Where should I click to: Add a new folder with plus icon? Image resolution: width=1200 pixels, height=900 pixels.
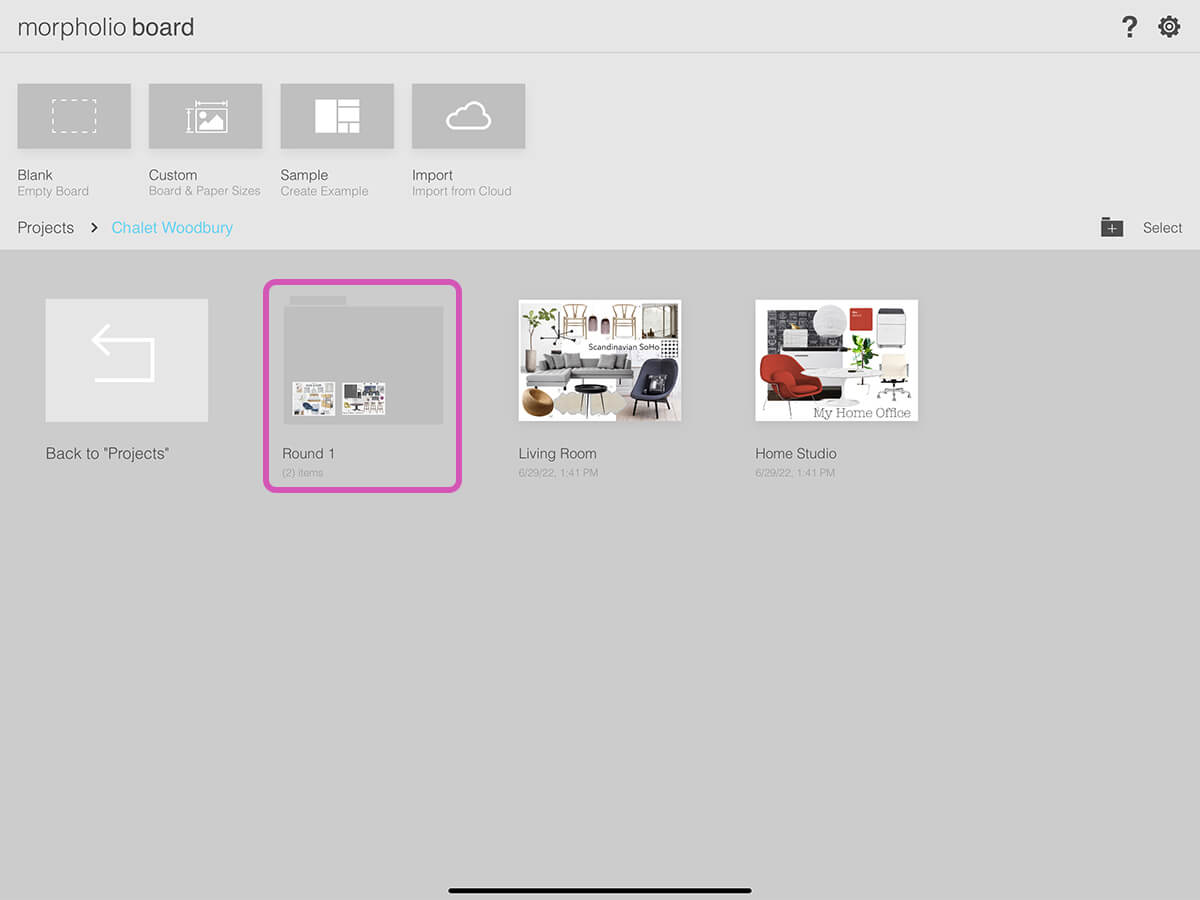point(1112,227)
